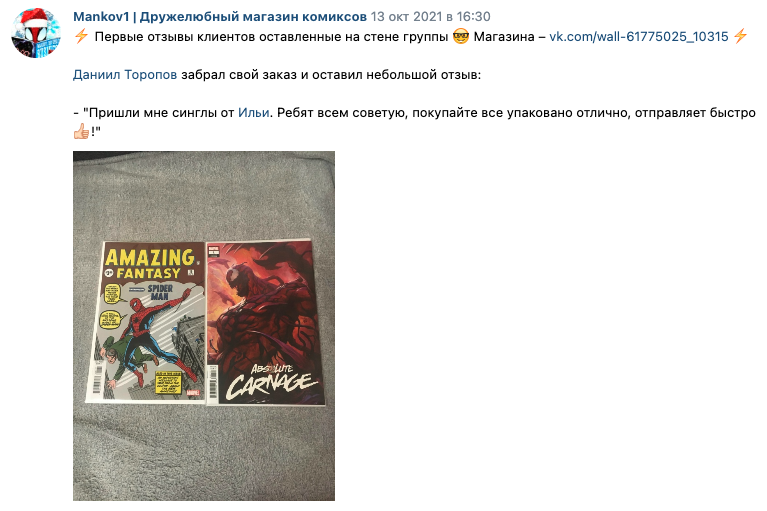This screenshot has width=767, height=511.
Task: Click the Amazing Fantasy comic cover in photo
Action: [146, 321]
